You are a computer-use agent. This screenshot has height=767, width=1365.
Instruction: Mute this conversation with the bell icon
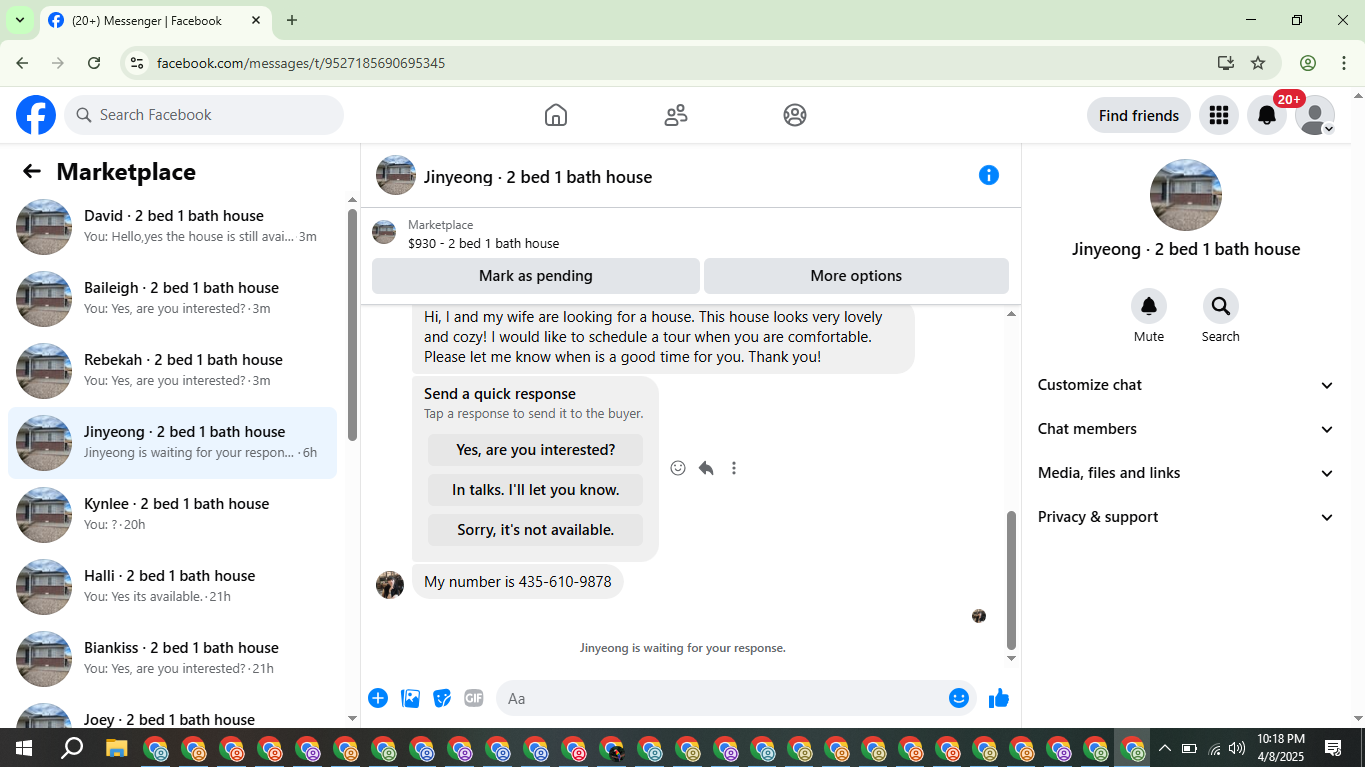1149,306
